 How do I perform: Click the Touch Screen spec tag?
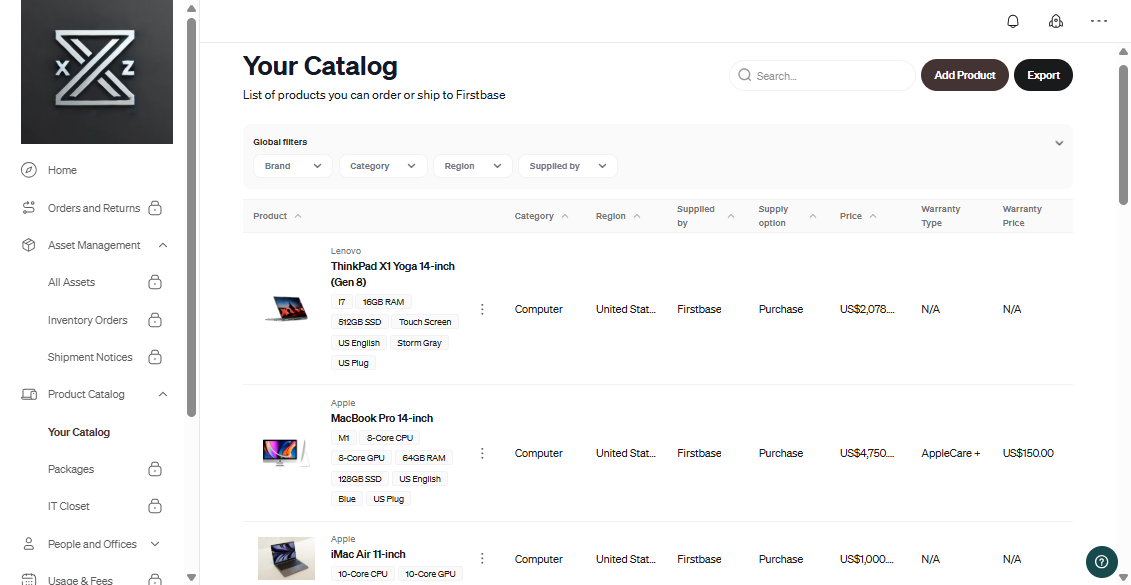tap(425, 322)
